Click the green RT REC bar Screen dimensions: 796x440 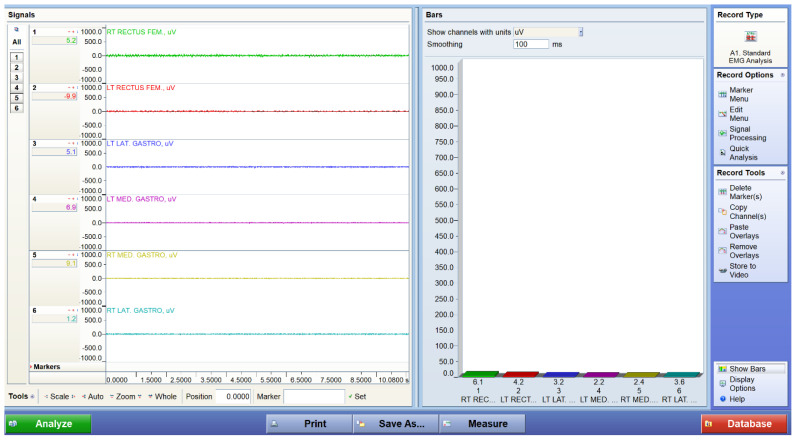click(480, 374)
